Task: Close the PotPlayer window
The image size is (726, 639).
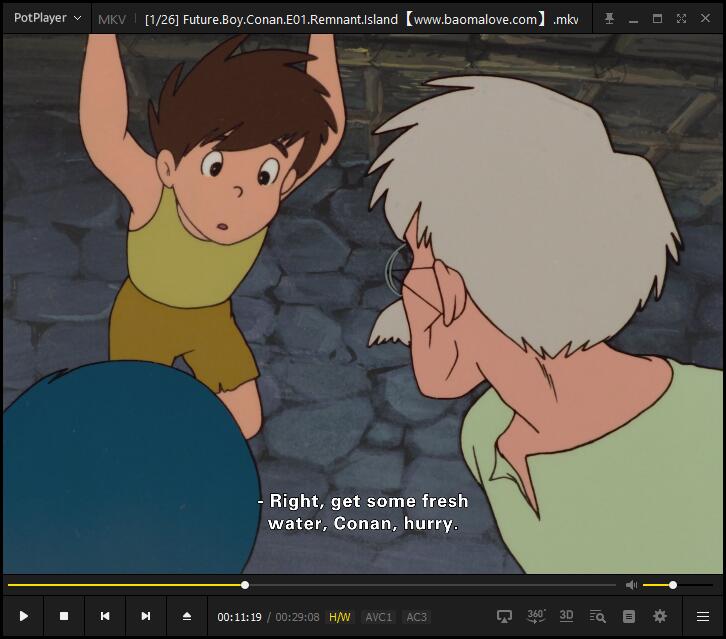Action: 705,19
